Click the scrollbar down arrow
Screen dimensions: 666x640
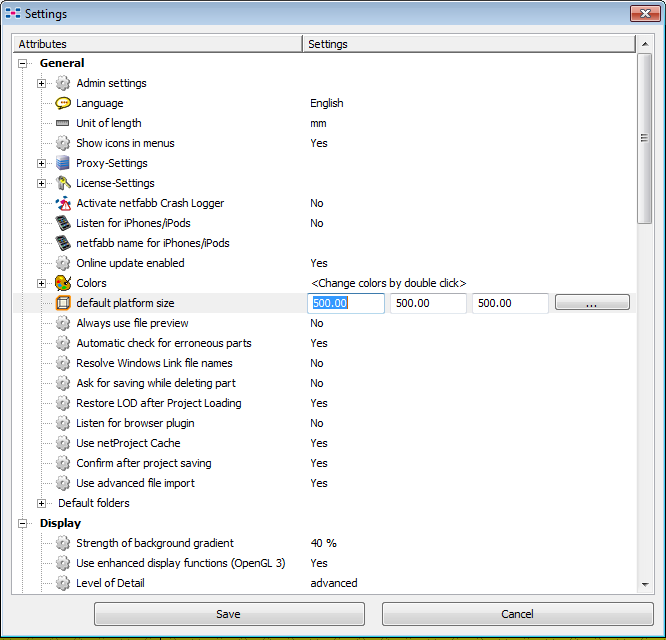(x=645, y=585)
